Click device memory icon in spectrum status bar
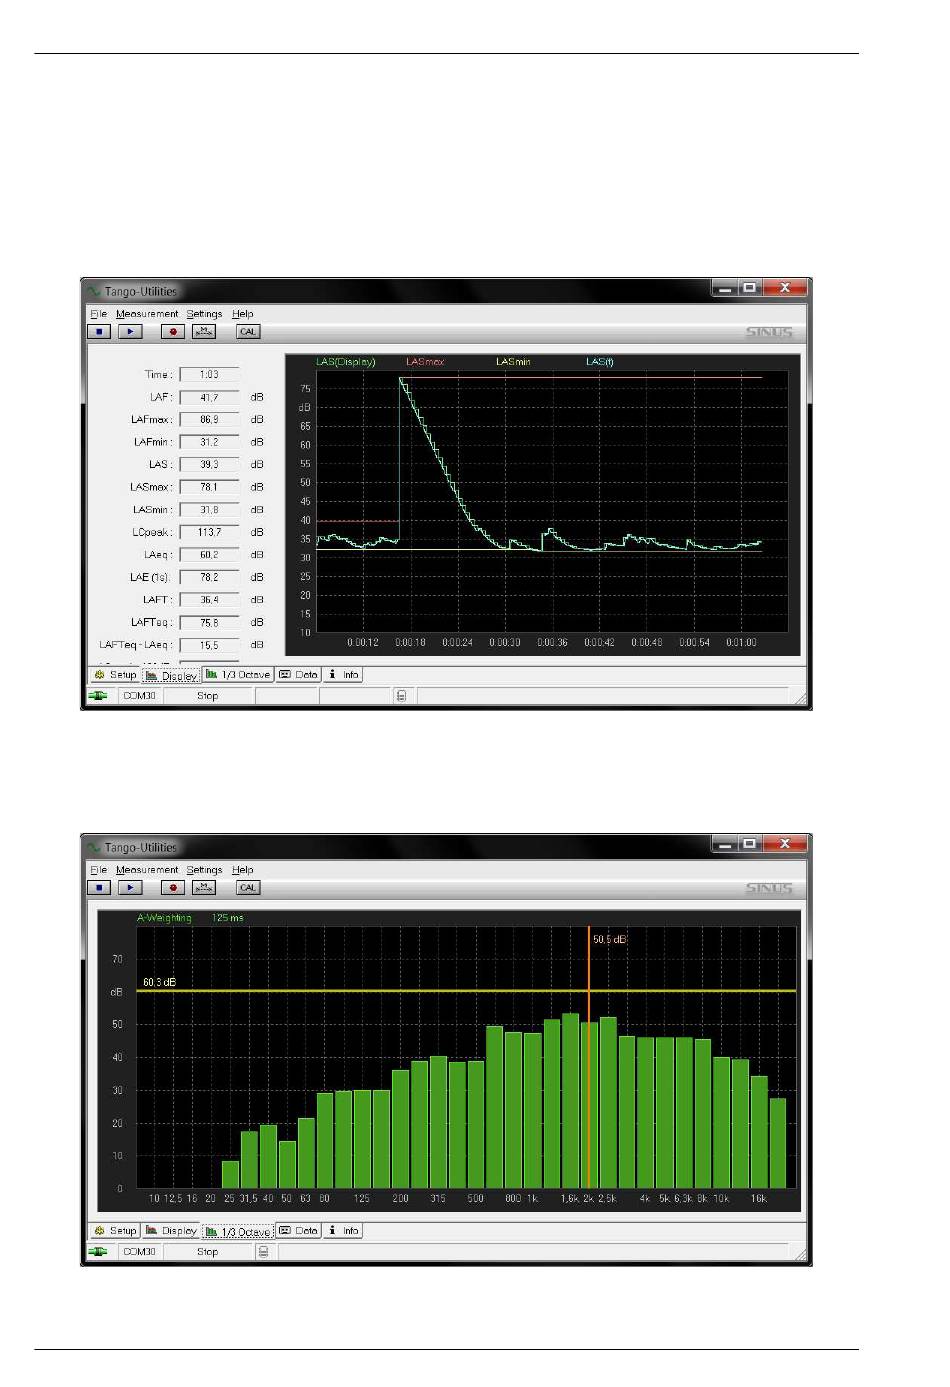This screenshot has height=1387, width=950. pos(263,1252)
